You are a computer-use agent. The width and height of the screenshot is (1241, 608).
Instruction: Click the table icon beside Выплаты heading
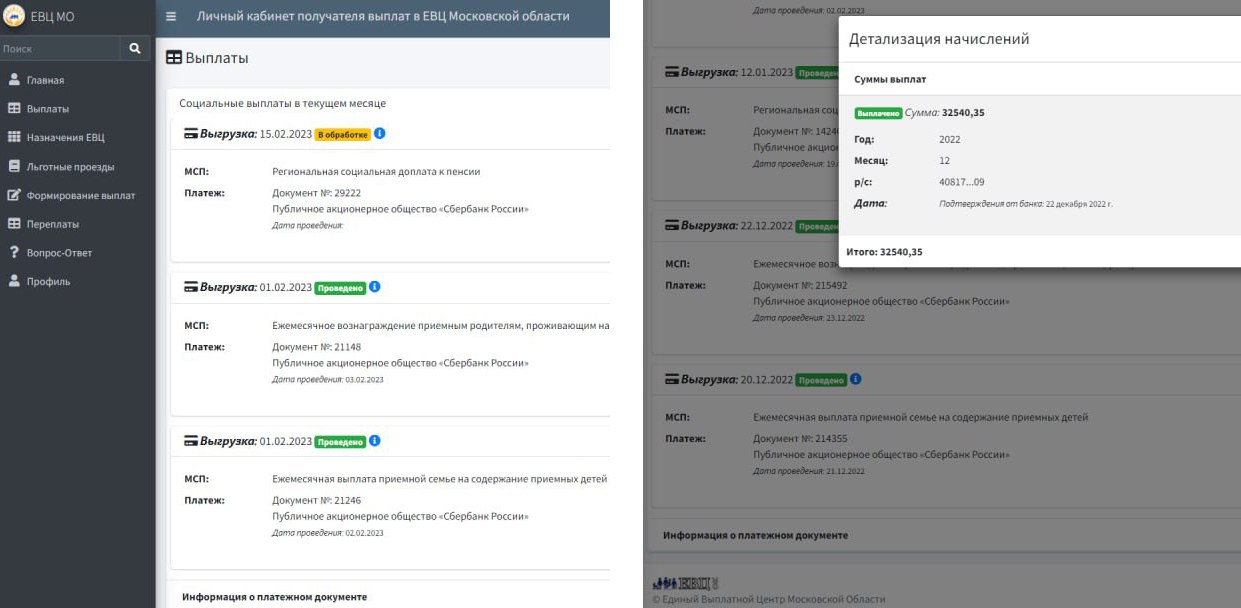(x=174, y=59)
